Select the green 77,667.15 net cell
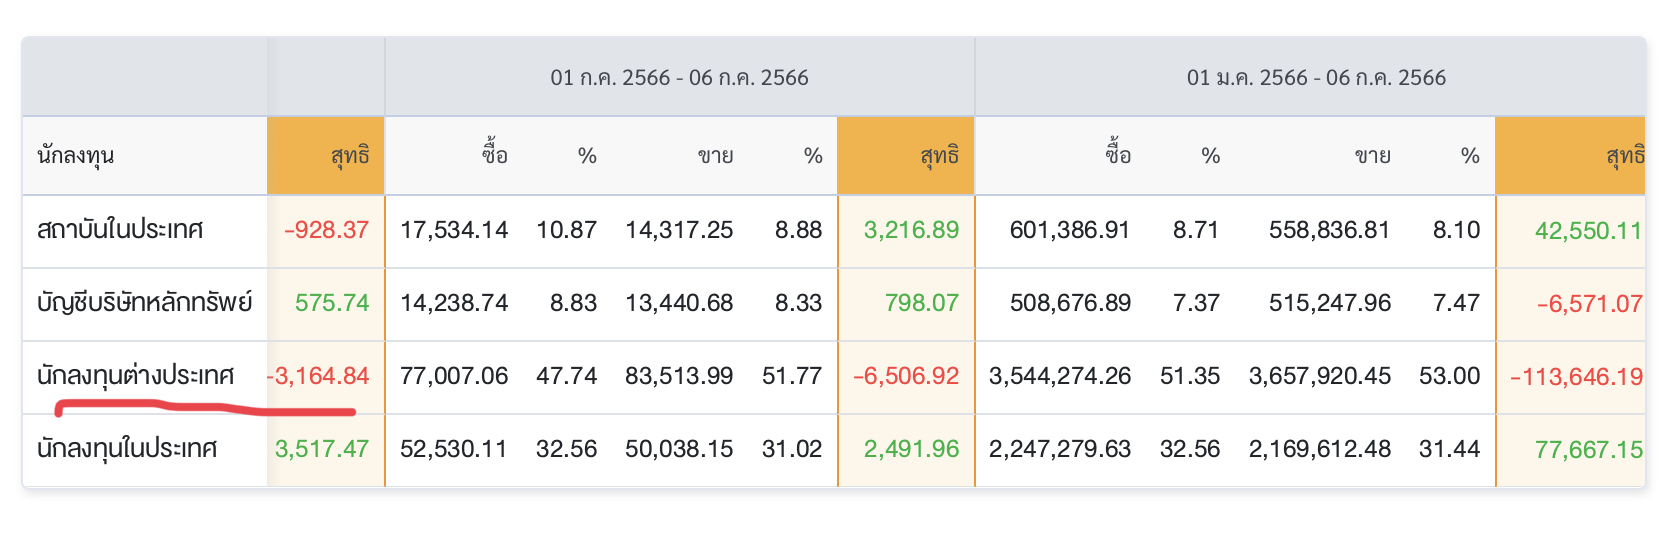The height and width of the screenshot is (537, 1668). (1588, 450)
